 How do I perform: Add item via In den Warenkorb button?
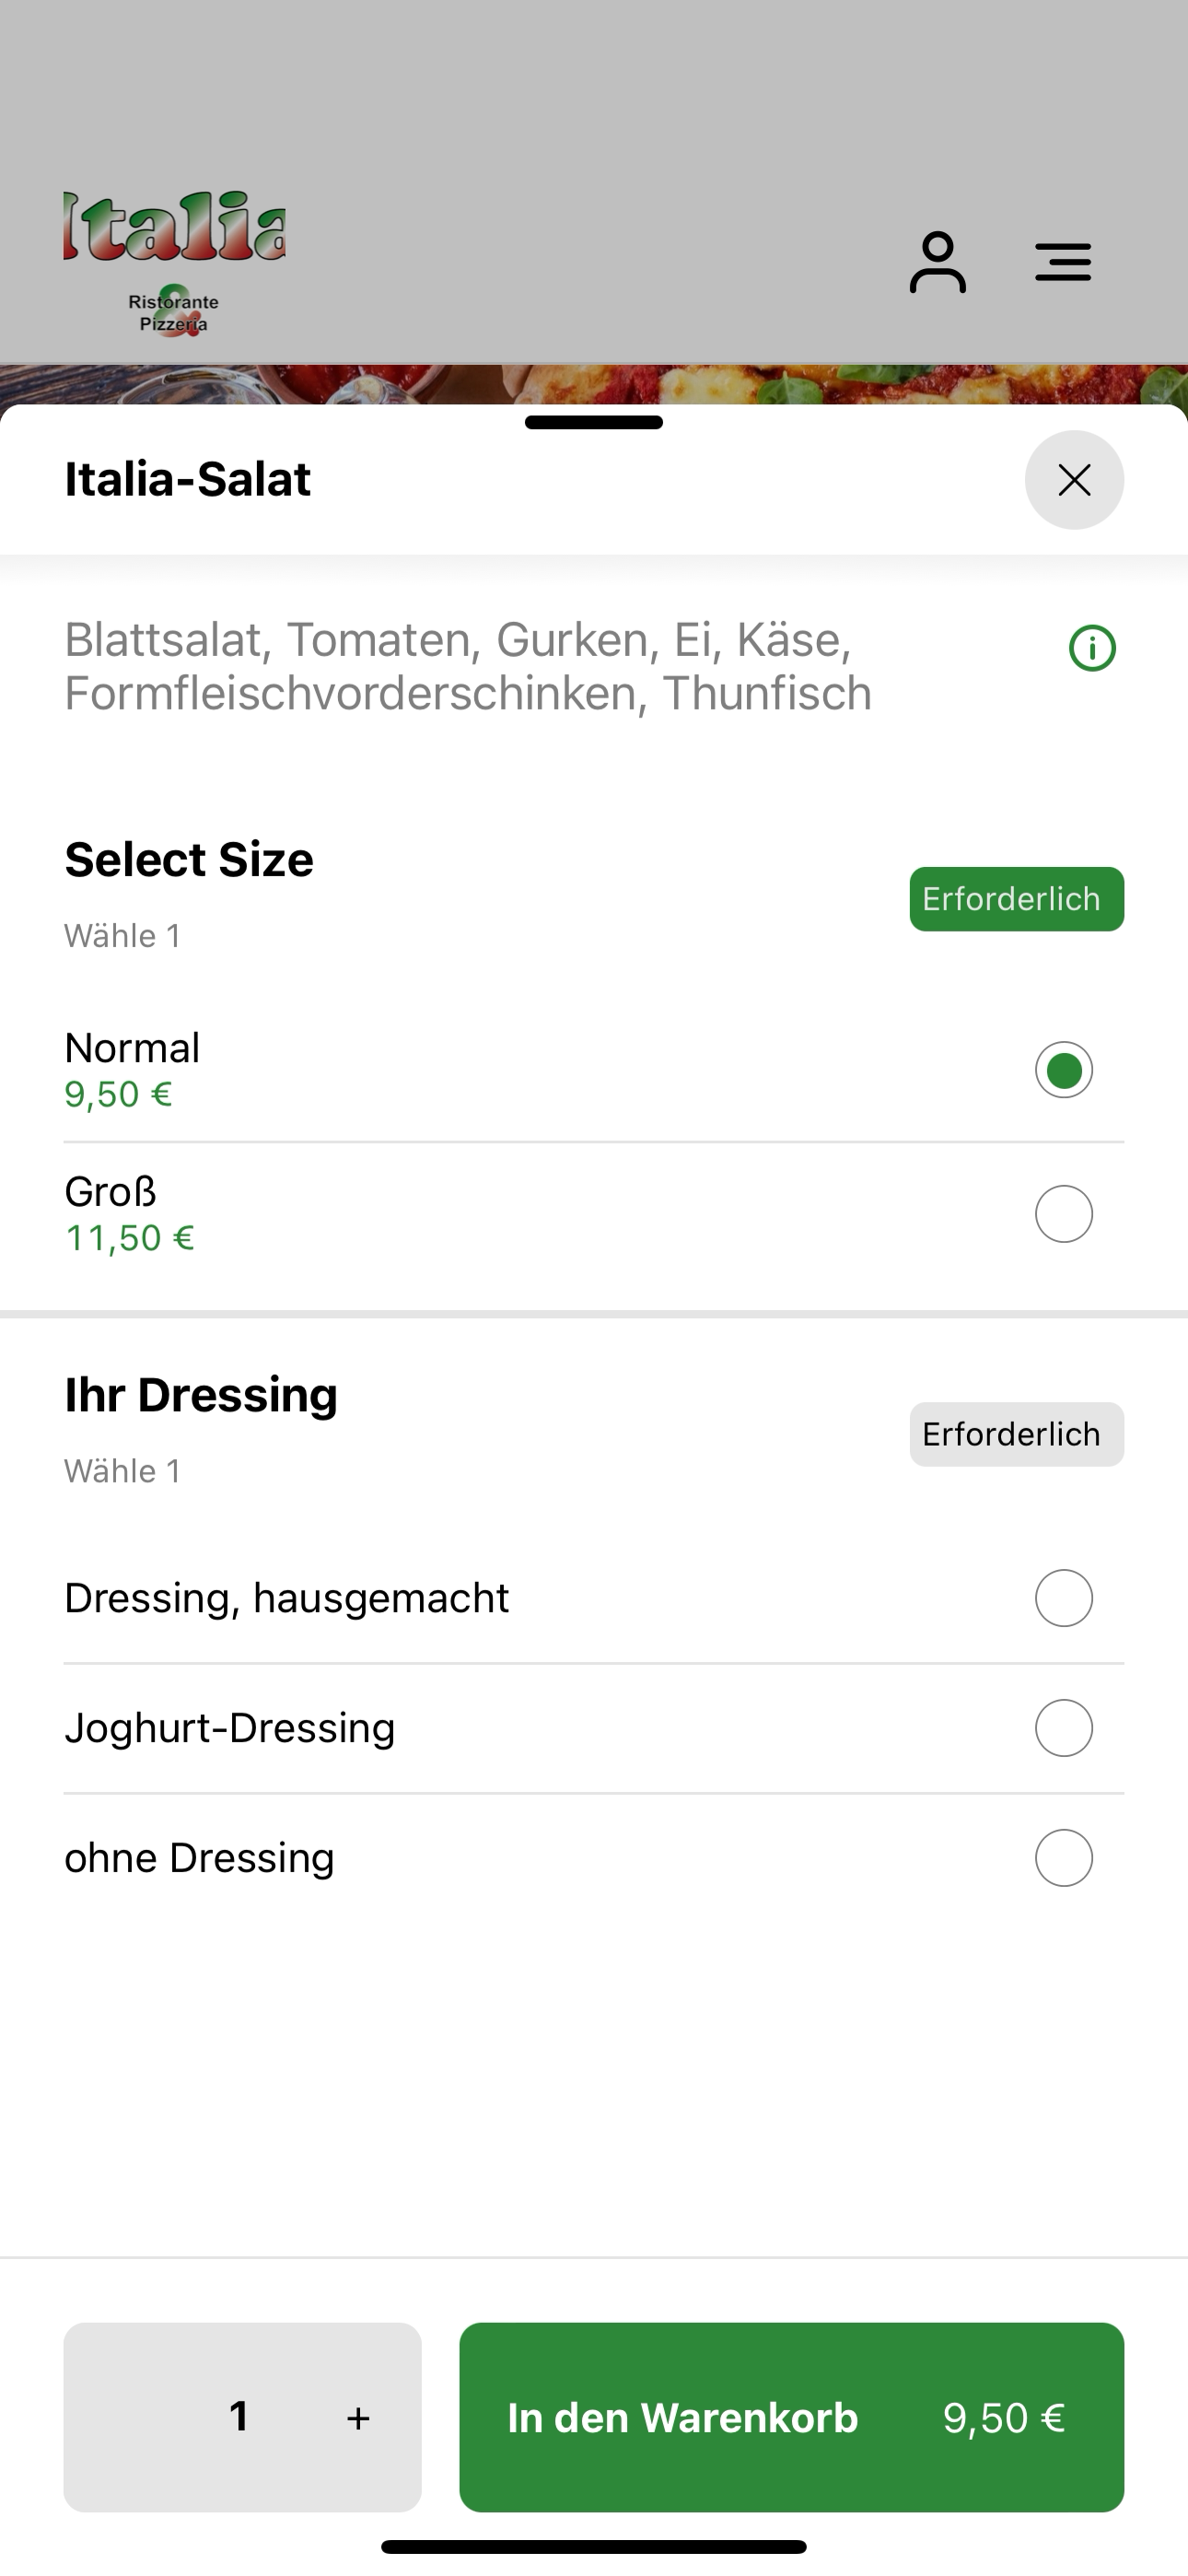[x=791, y=2417]
